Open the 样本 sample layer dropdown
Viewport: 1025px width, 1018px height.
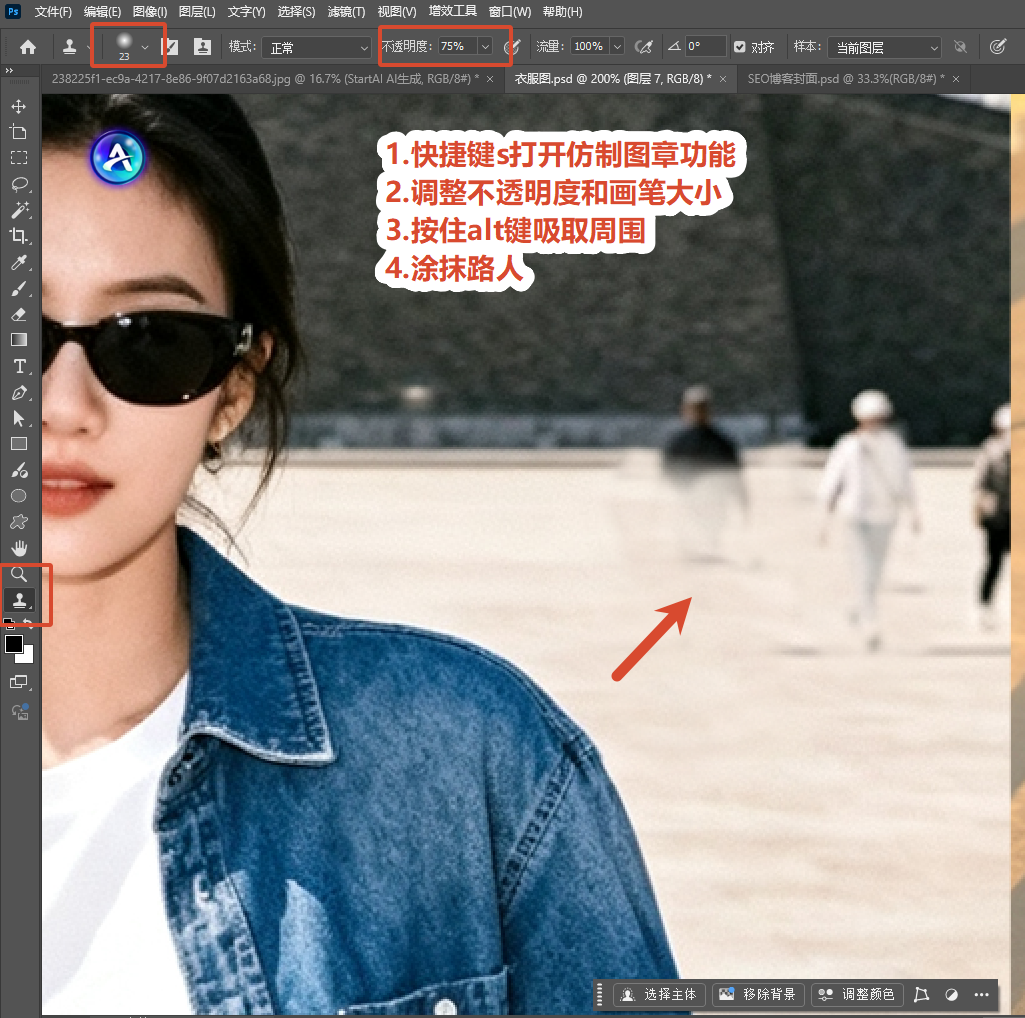tap(884, 47)
